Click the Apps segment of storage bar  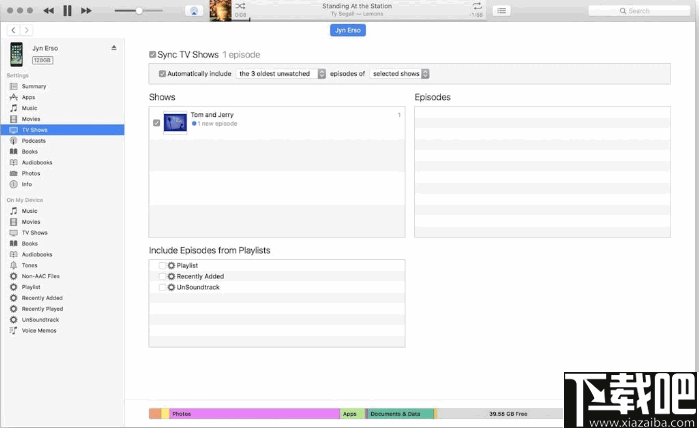pyautogui.click(x=352, y=414)
